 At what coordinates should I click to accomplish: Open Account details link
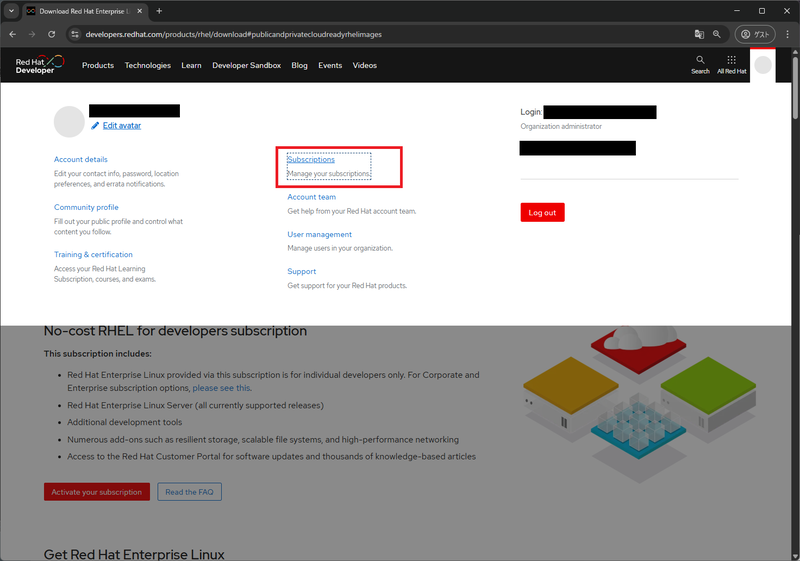(x=81, y=159)
